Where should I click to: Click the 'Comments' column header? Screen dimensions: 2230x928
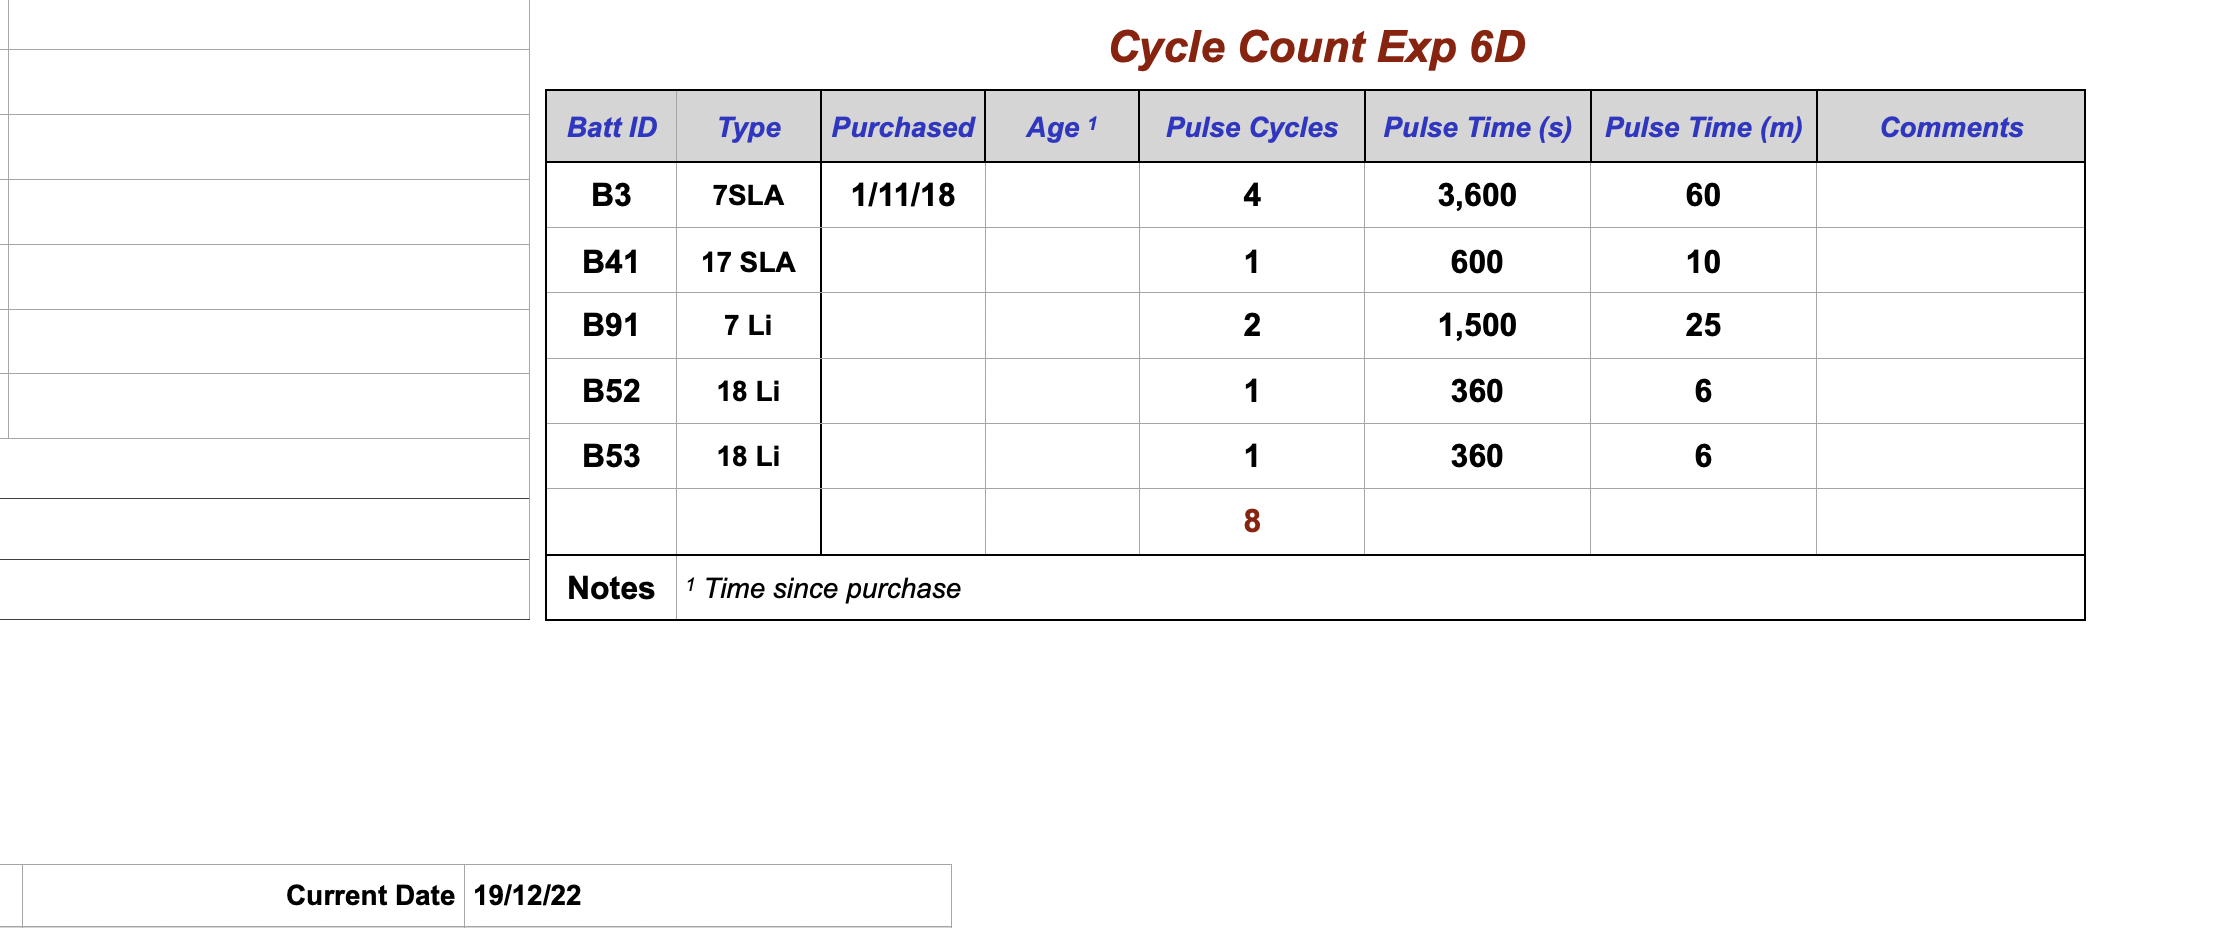pos(1951,127)
